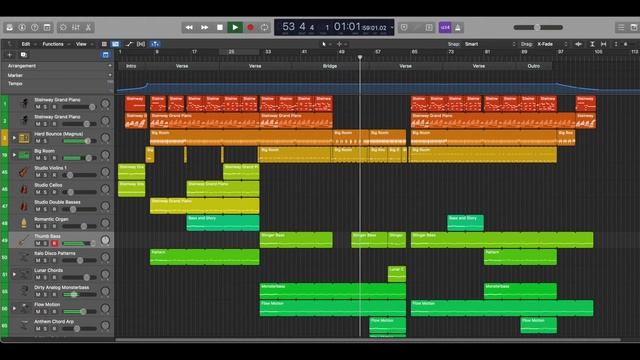Open the Inspector info icon
The image size is (640, 360).
[22, 27]
